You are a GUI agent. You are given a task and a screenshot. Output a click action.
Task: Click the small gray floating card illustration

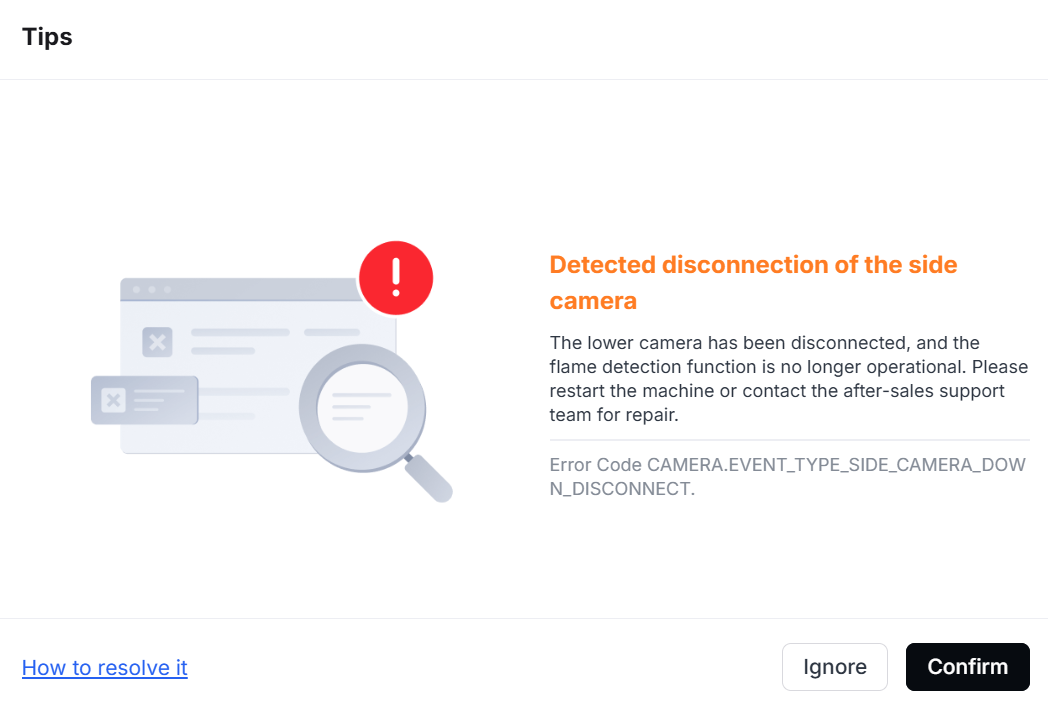[x=144, y=400]
